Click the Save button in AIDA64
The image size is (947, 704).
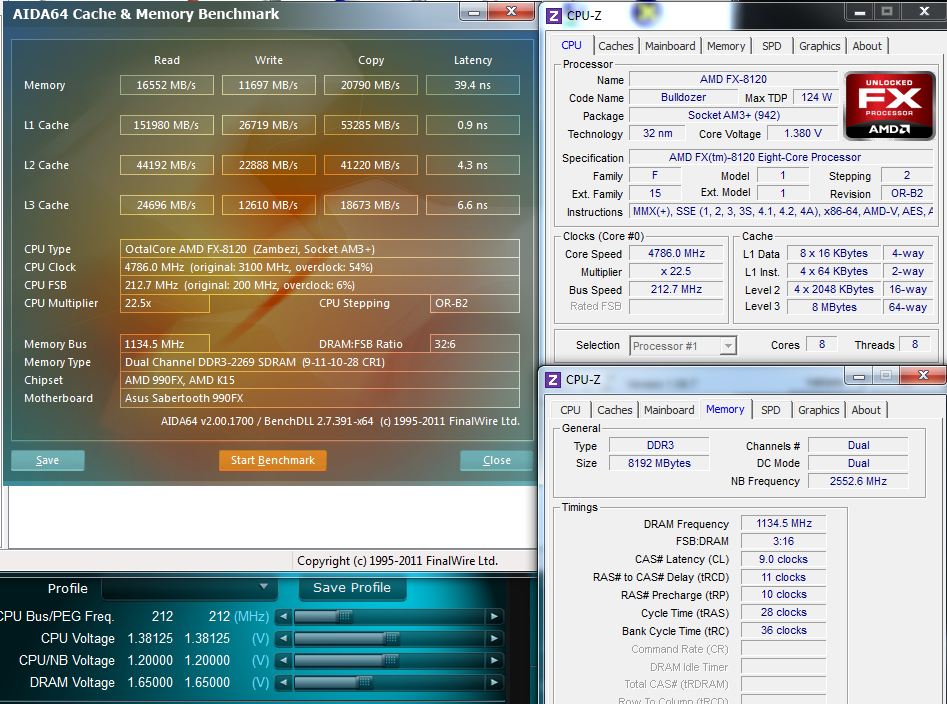[48, 461]
